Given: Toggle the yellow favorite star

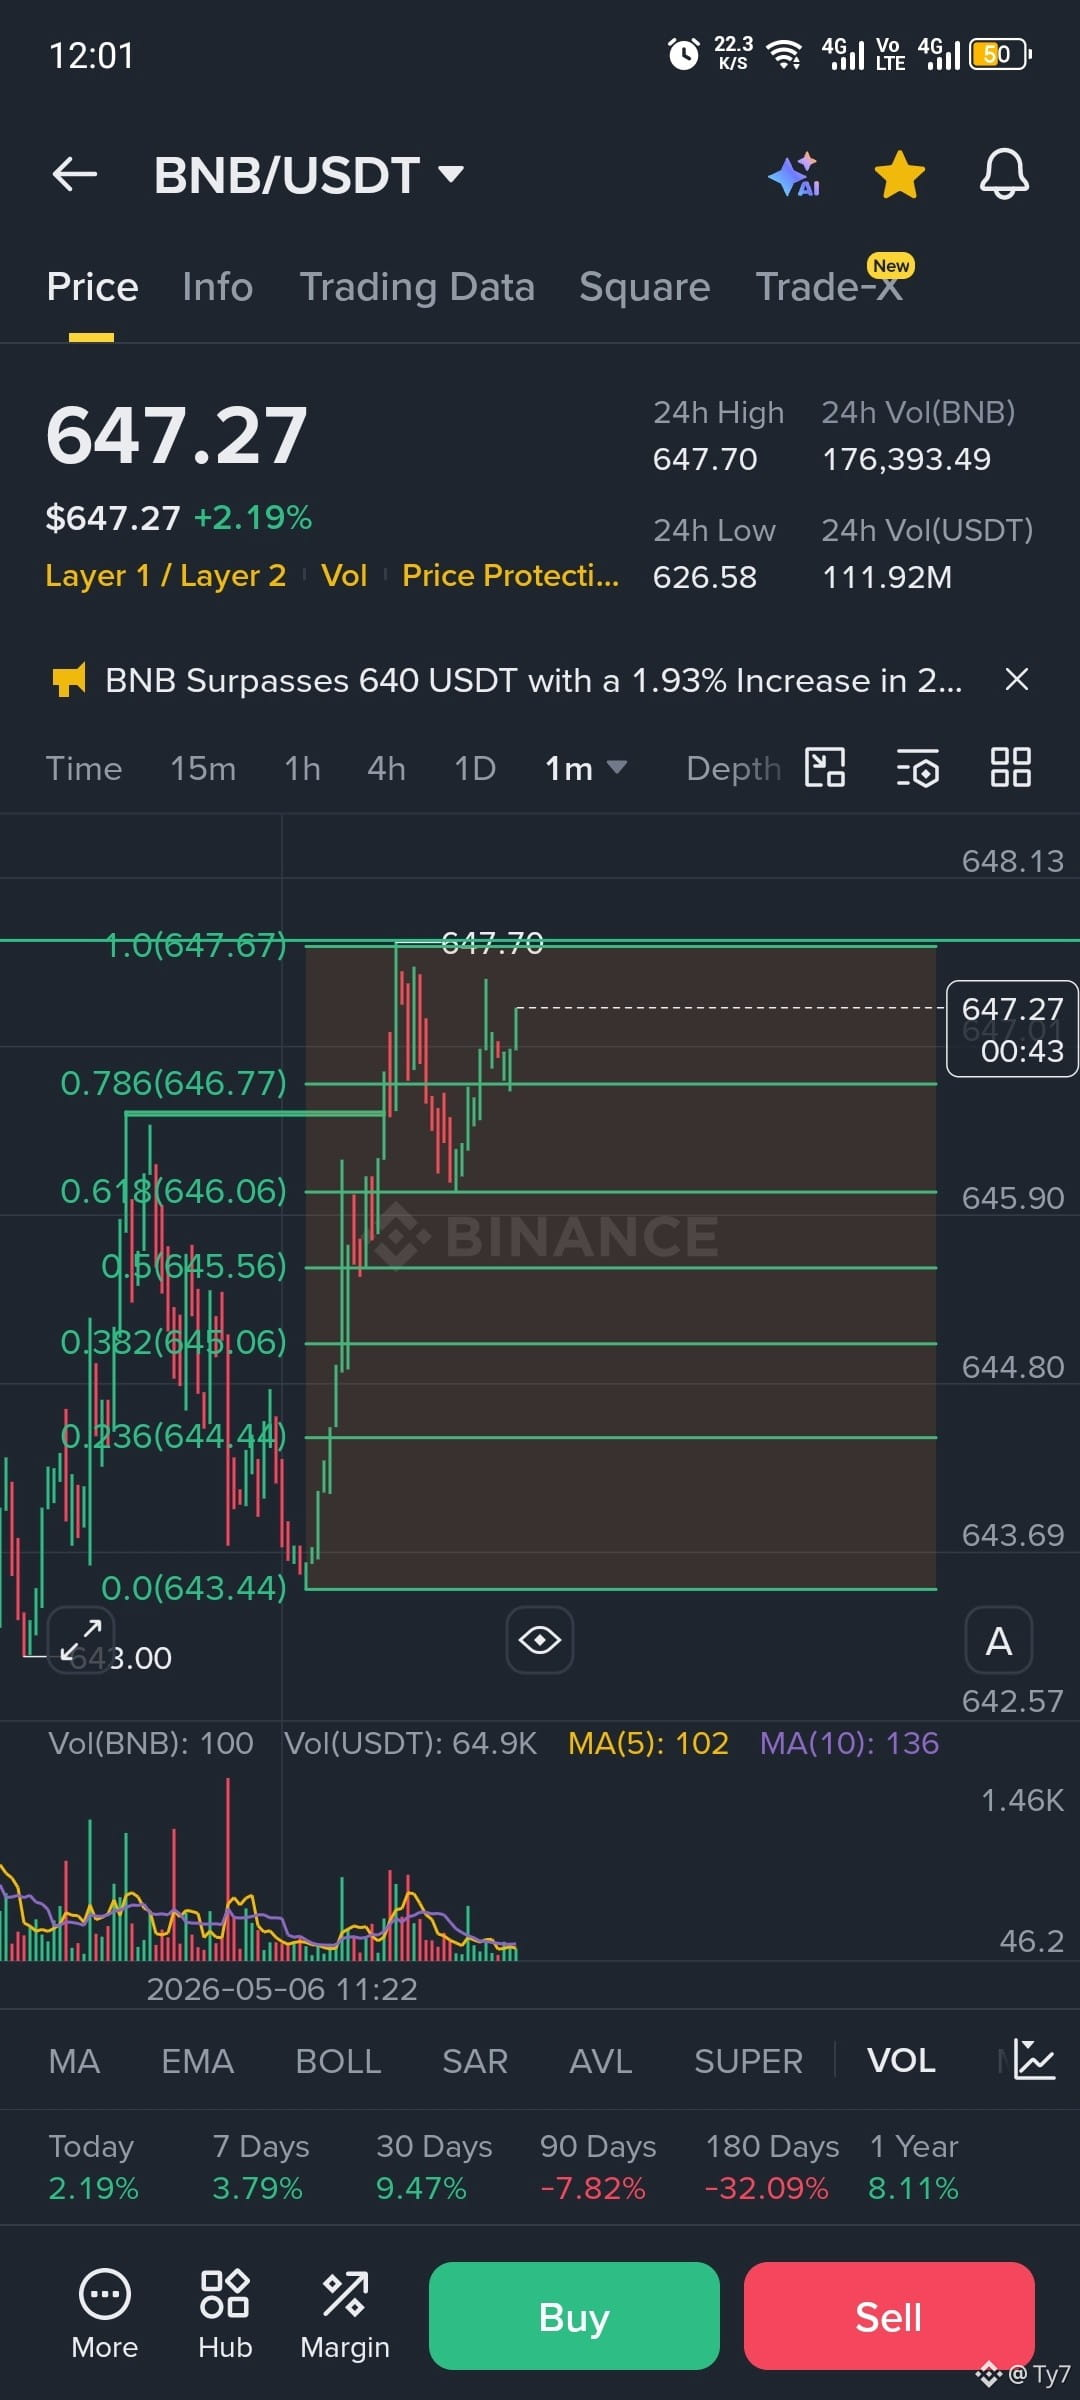Looking at the screenshot, I should [x=900, y=175].
